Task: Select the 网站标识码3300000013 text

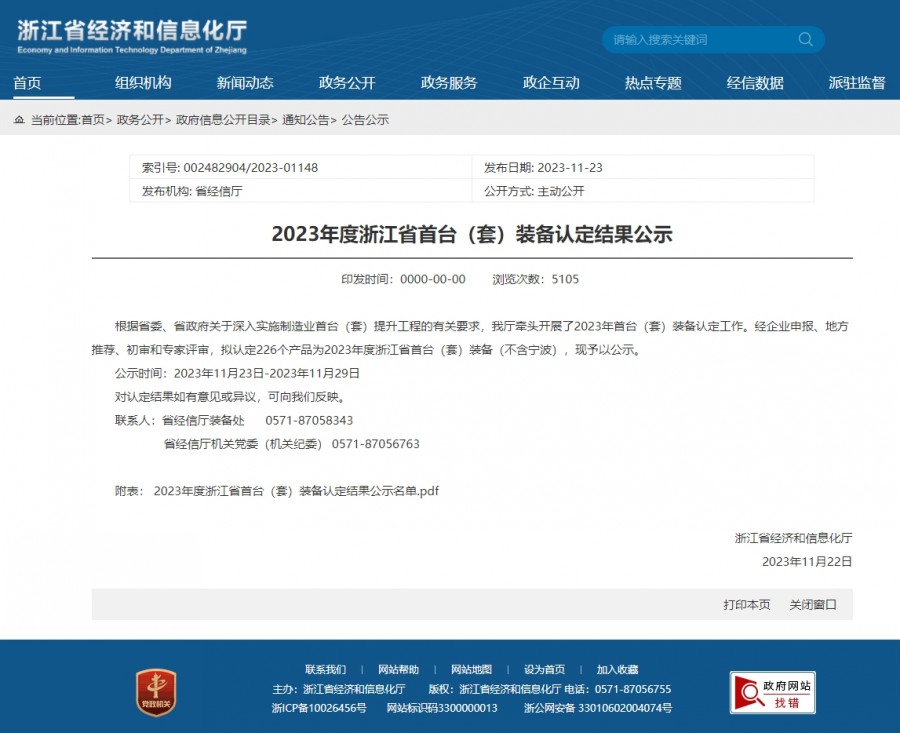Action: [442, 708]
